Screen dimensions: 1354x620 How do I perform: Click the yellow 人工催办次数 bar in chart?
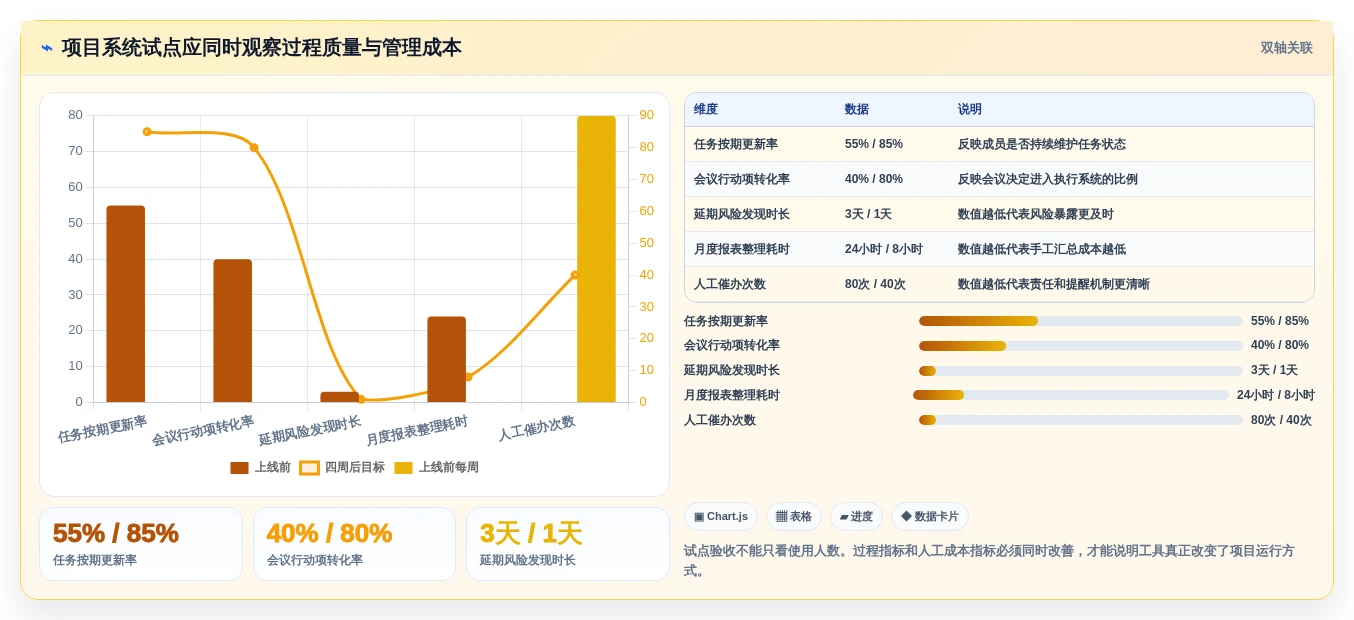point(596,259)
